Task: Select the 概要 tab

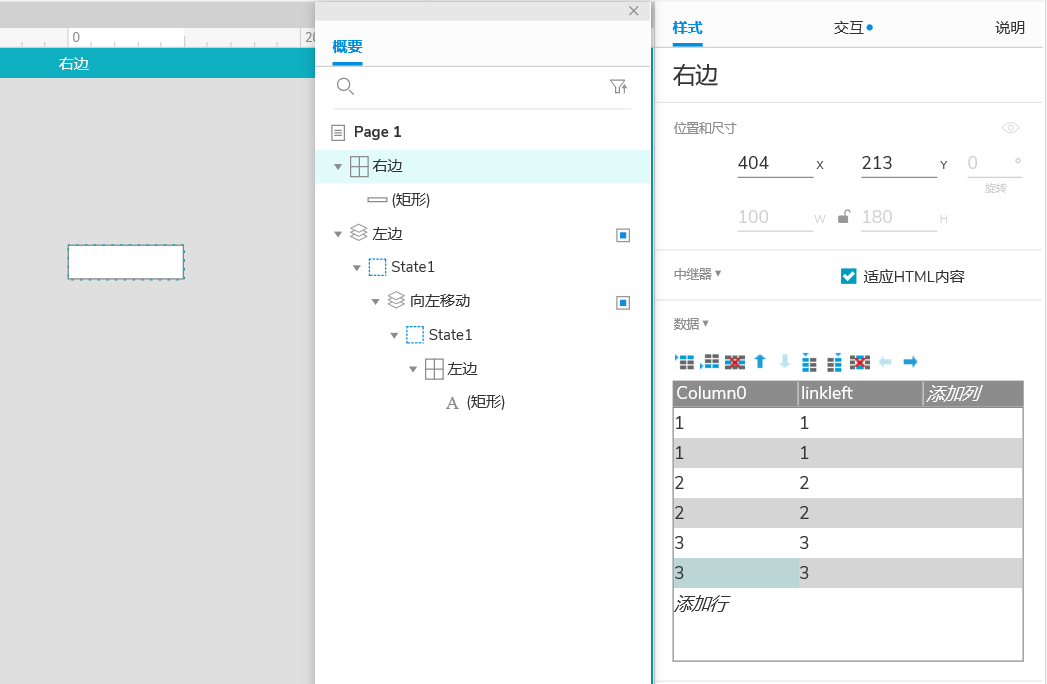Action: (347, 47)
